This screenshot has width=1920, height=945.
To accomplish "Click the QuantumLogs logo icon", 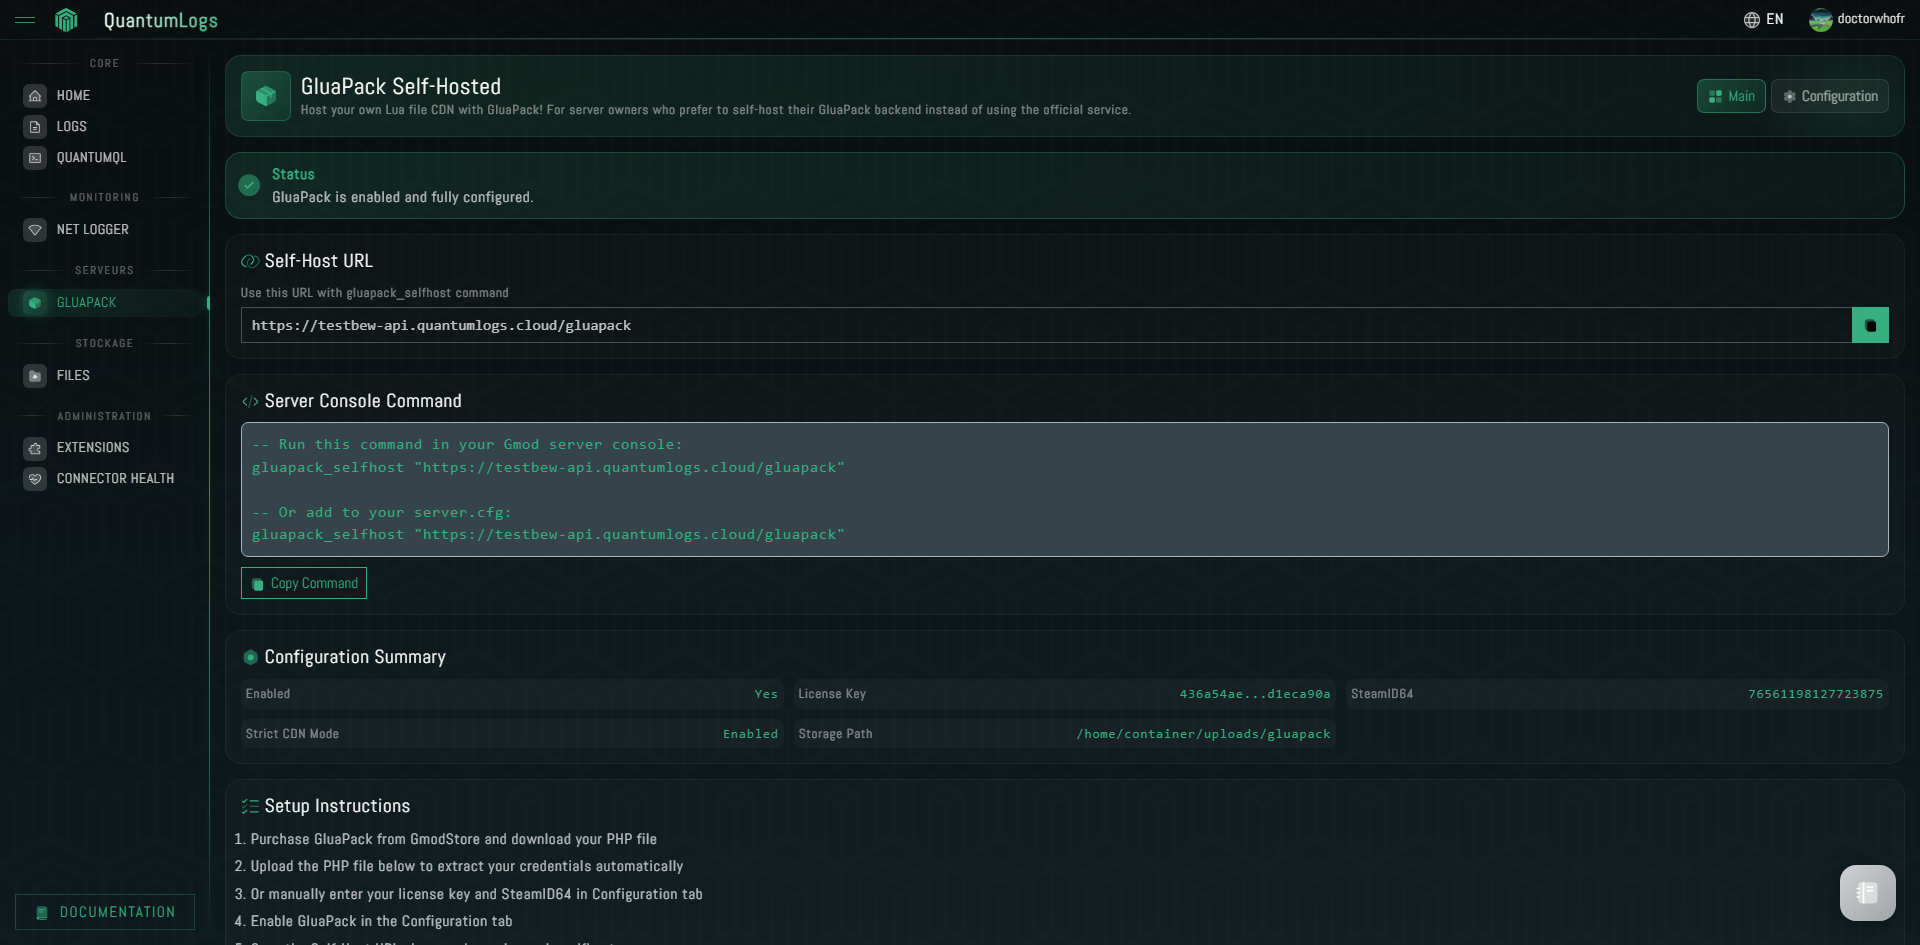I will (66, 20).
